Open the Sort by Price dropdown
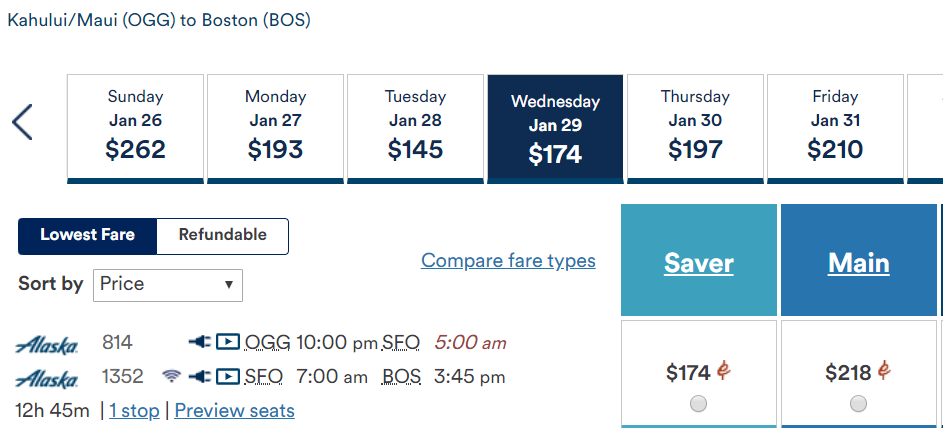Viewport: 943px width, 428px height. 168,285
